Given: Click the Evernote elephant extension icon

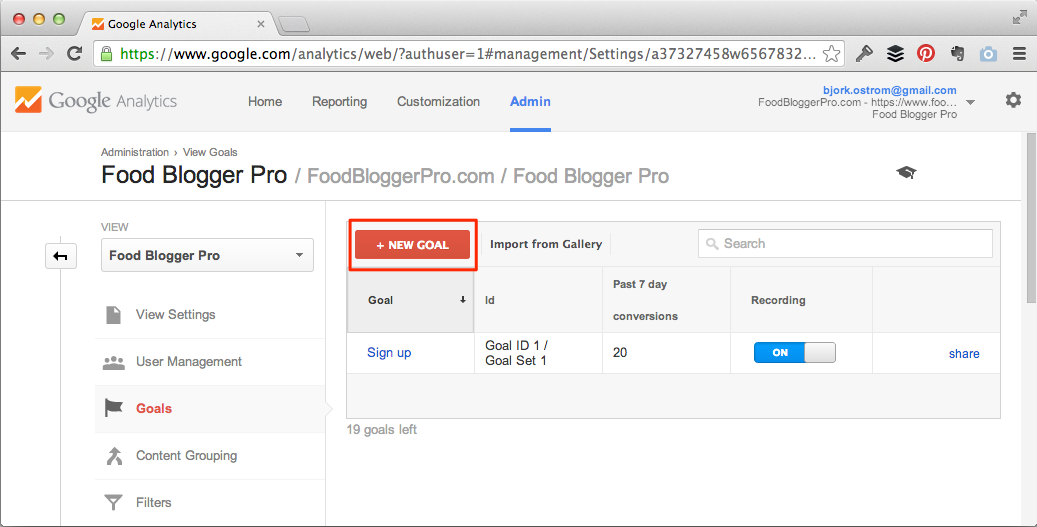Looking at the screenshot, I should (957, 54).
